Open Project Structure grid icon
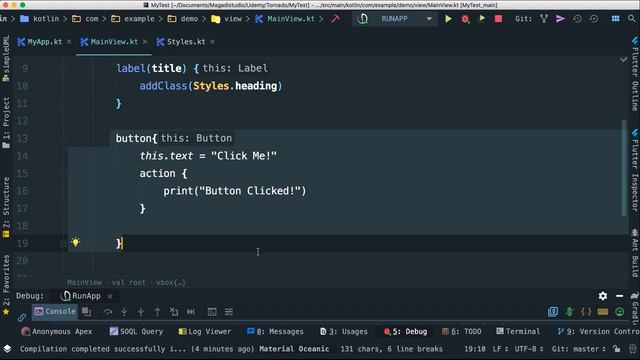 tap(615, 19)
